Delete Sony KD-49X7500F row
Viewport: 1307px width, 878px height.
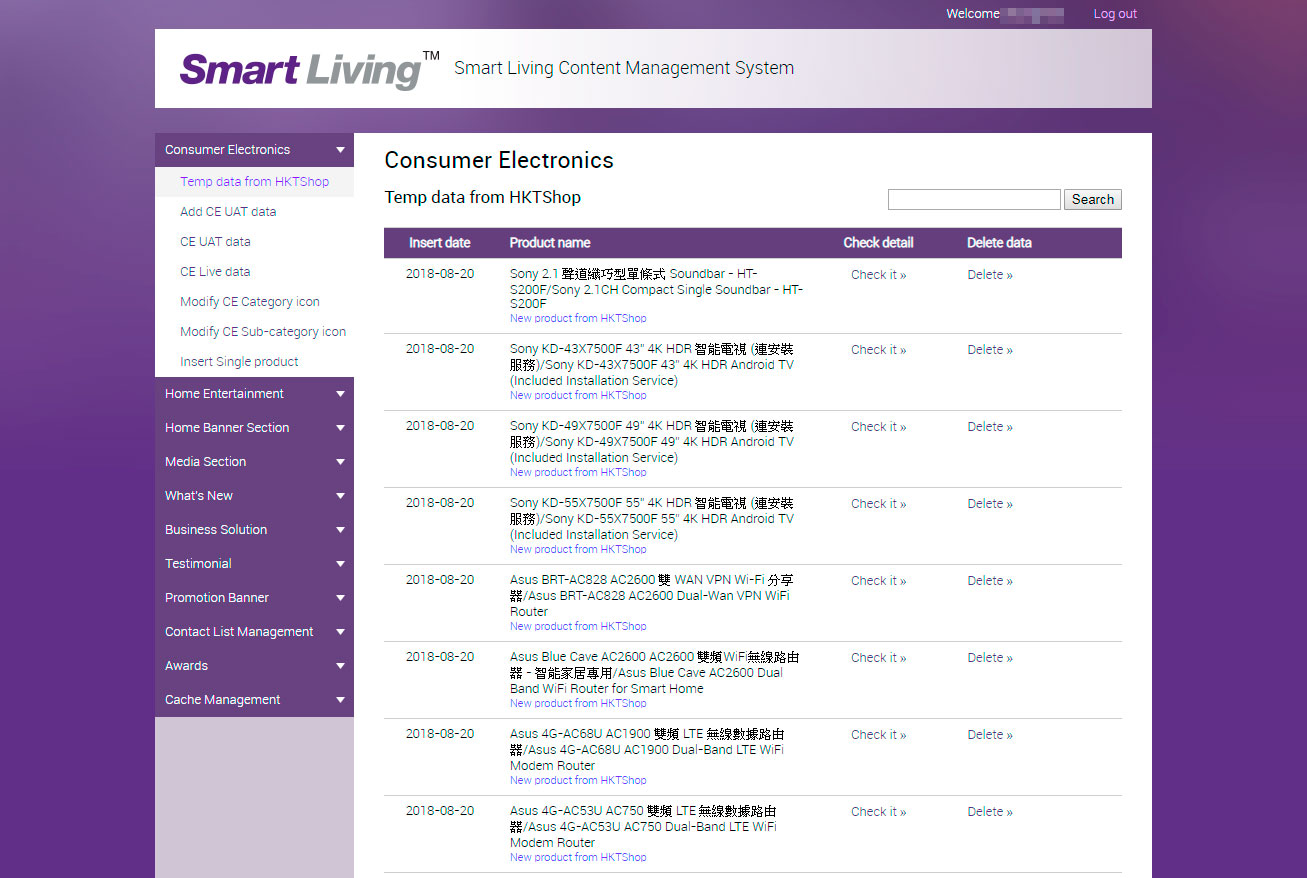coord(990,427)
